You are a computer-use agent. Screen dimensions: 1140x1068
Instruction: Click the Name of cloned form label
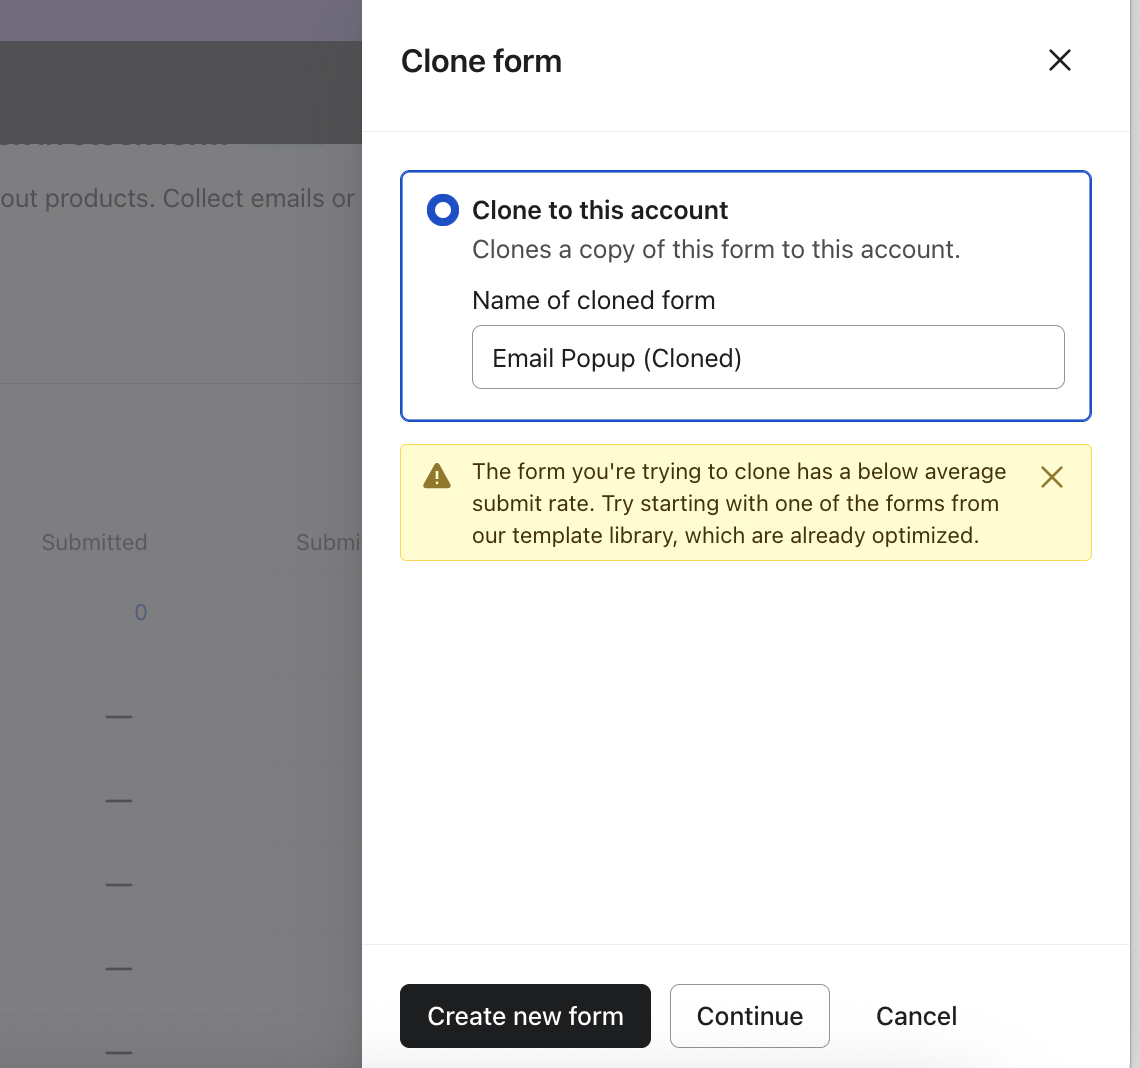[x=593, y=300]
